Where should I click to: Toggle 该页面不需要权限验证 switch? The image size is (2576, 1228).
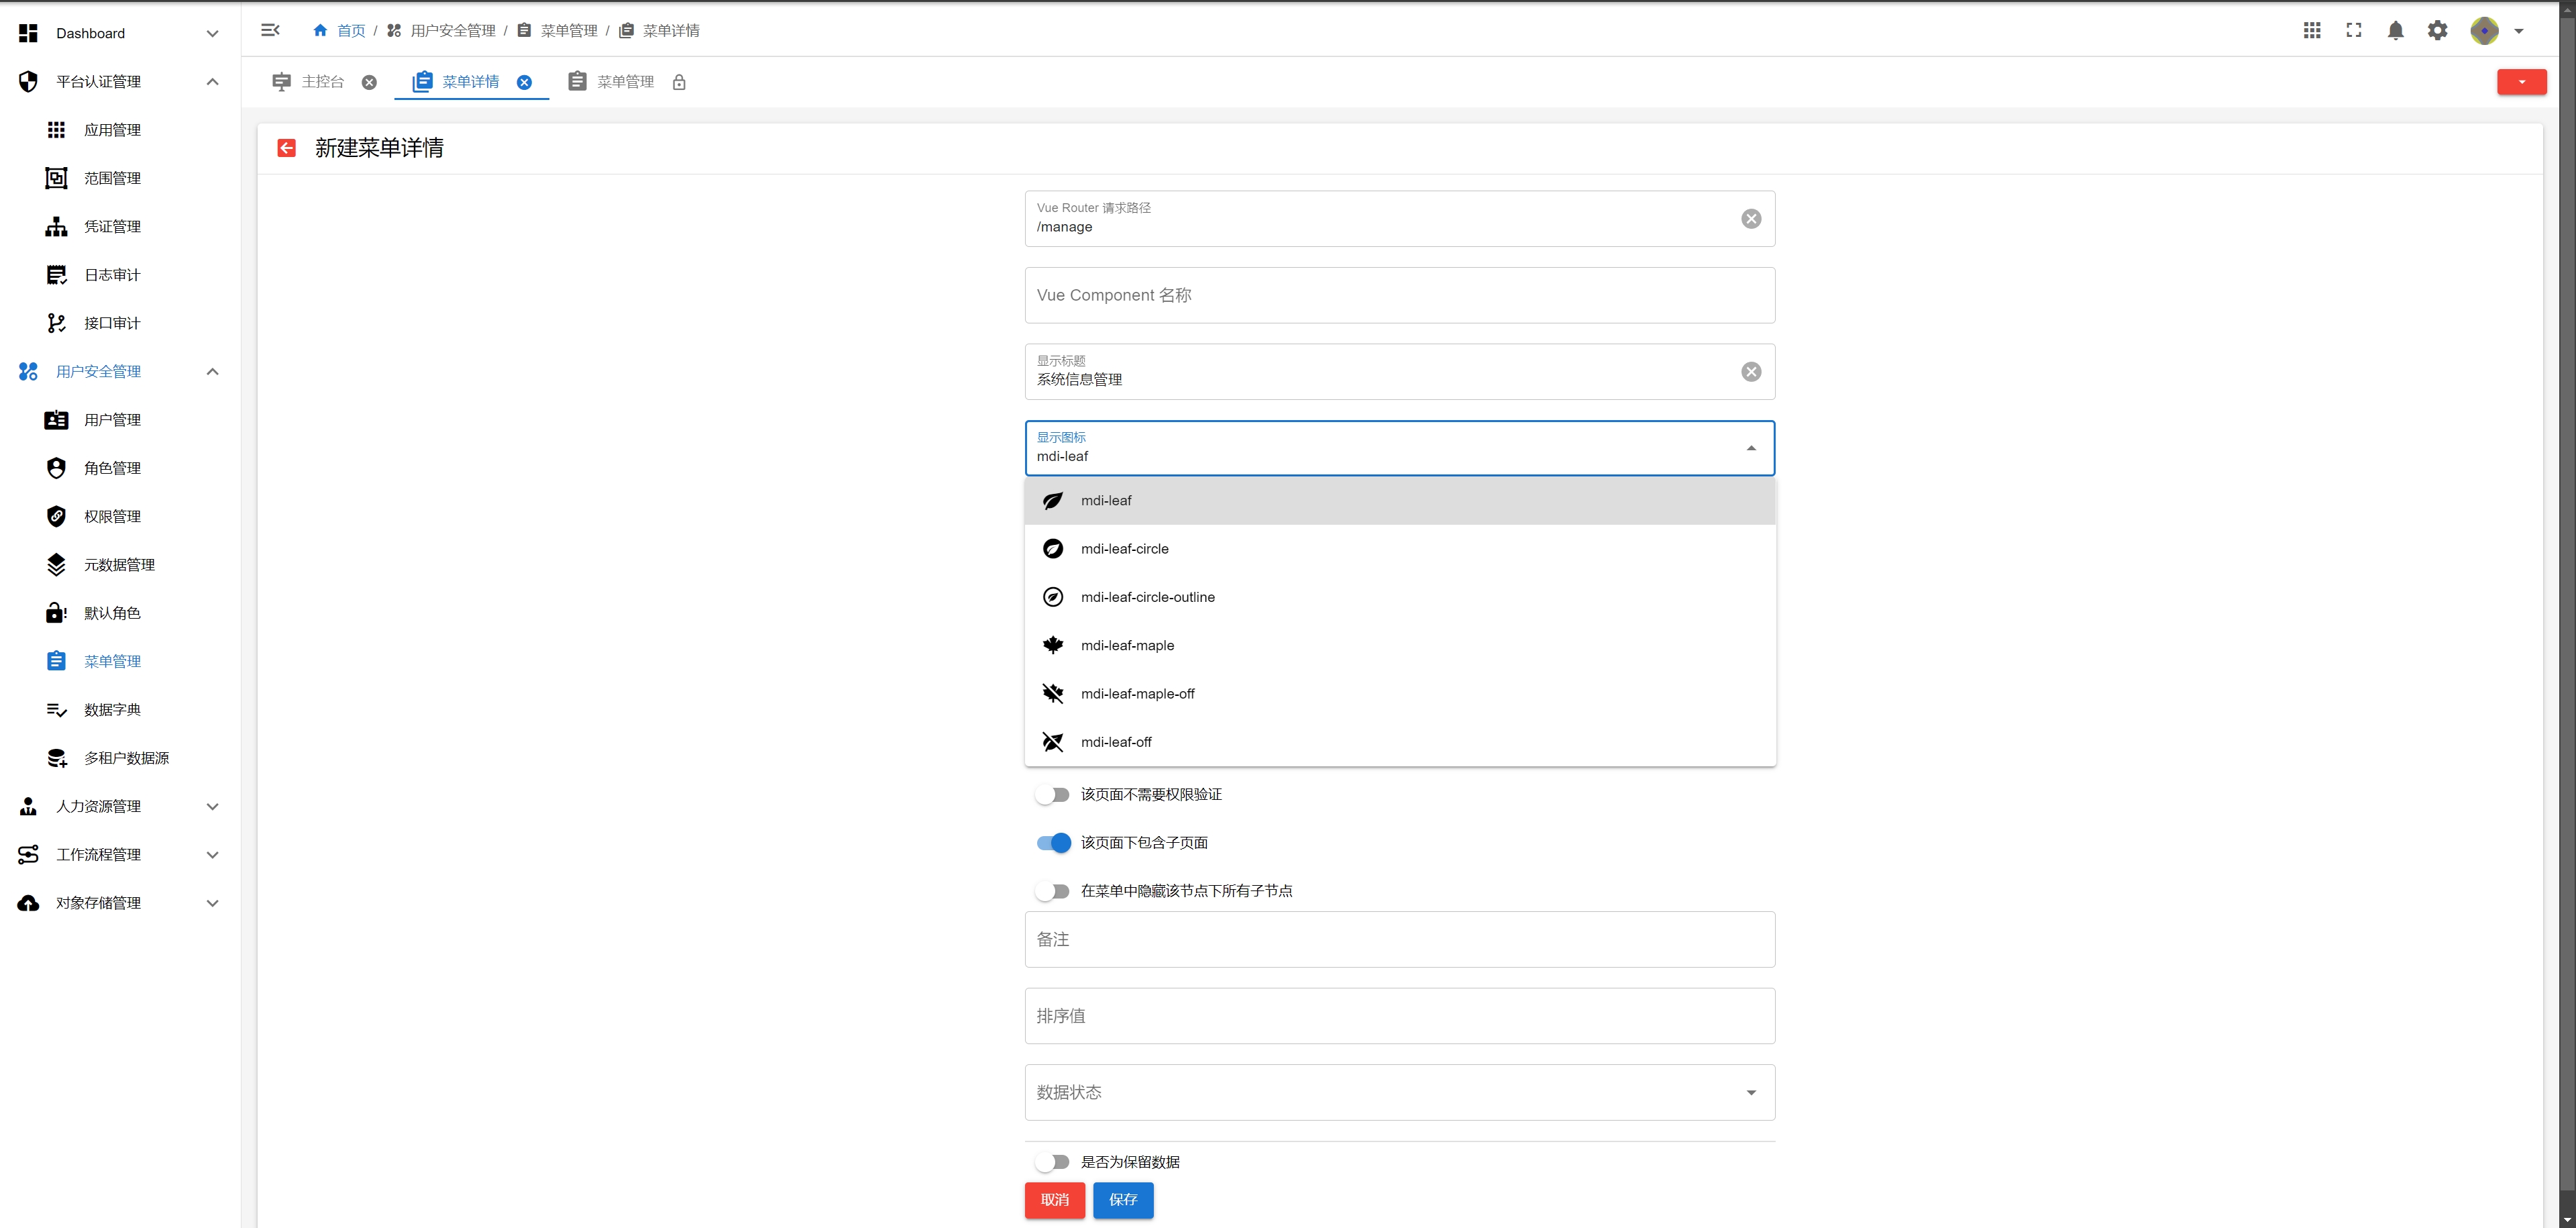click(1052, 795)
